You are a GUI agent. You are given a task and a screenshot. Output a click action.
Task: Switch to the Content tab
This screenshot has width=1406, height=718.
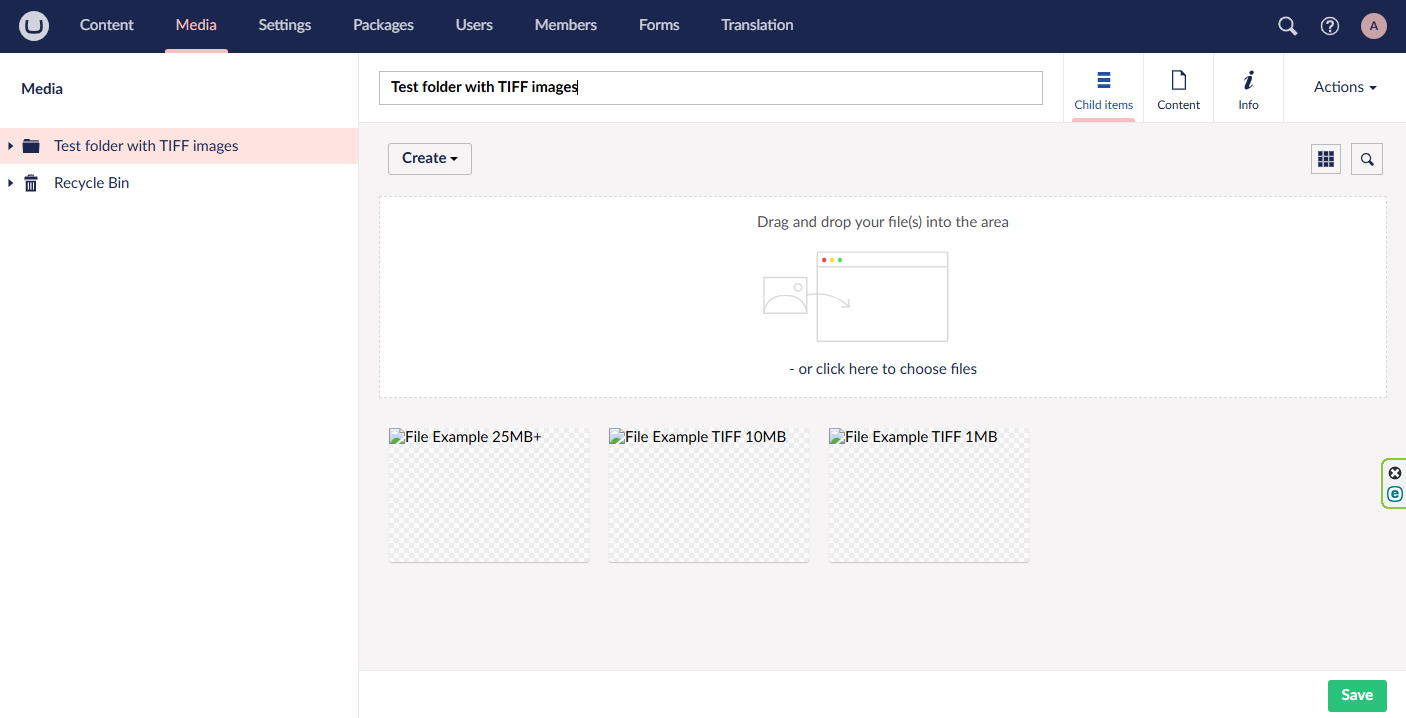[1178, 88]
